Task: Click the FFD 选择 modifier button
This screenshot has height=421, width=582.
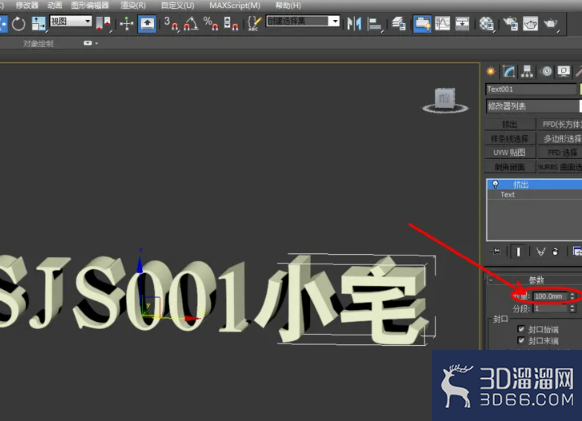Action: [x=560, y=153]
